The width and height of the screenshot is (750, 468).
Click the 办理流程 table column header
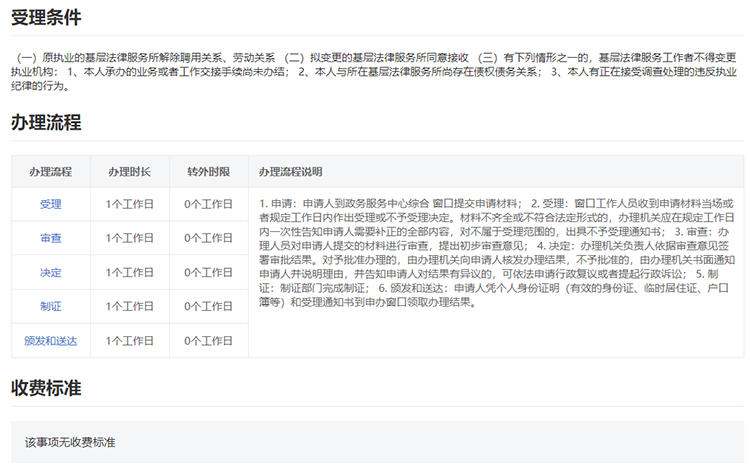[x=50, y=172]
